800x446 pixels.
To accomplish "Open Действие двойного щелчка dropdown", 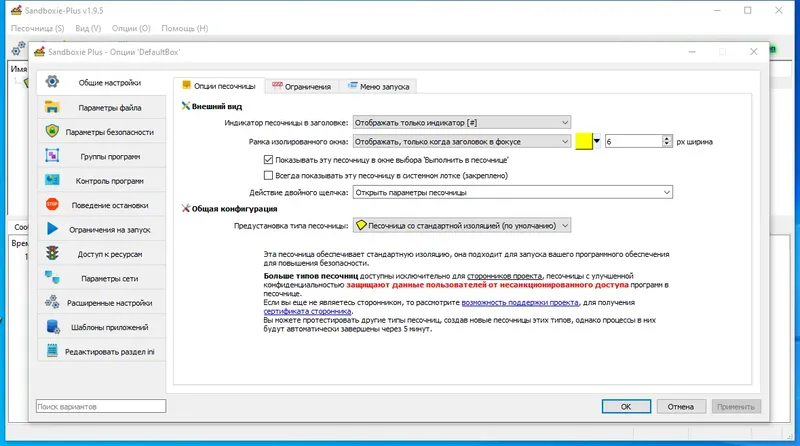I will pos(513,192).
